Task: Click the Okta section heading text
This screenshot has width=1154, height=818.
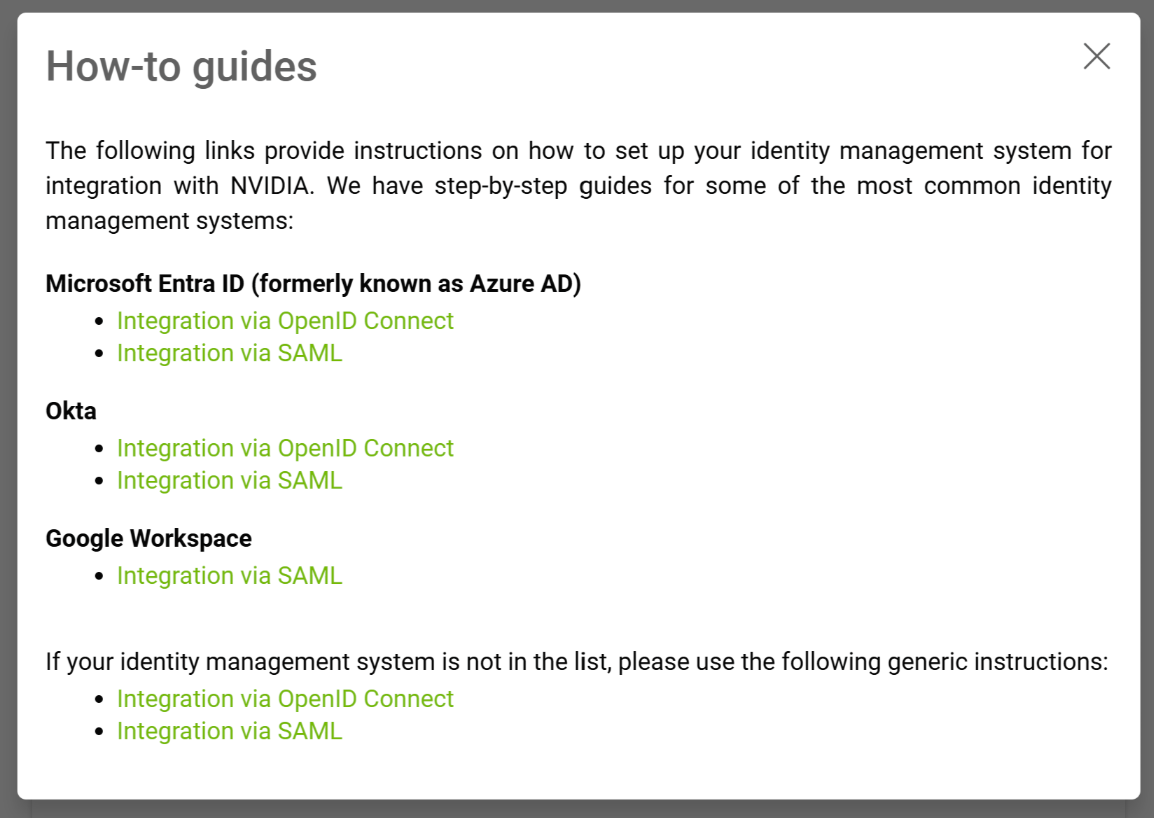Action: coord(70,410)
